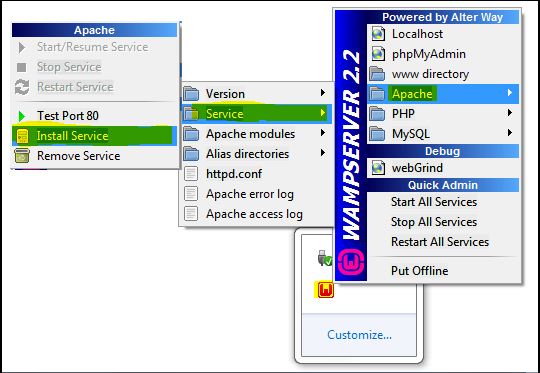Expand the Apache modules submenu arrow
This screenshot has width=540, height=373.
[x=323, y=133]
